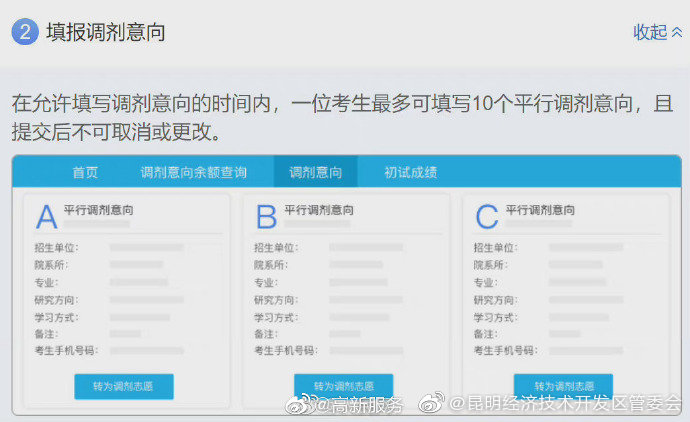Select 平行调剂意向 heading in card C
Screen dimensions: 690x422
pos(540,210)
